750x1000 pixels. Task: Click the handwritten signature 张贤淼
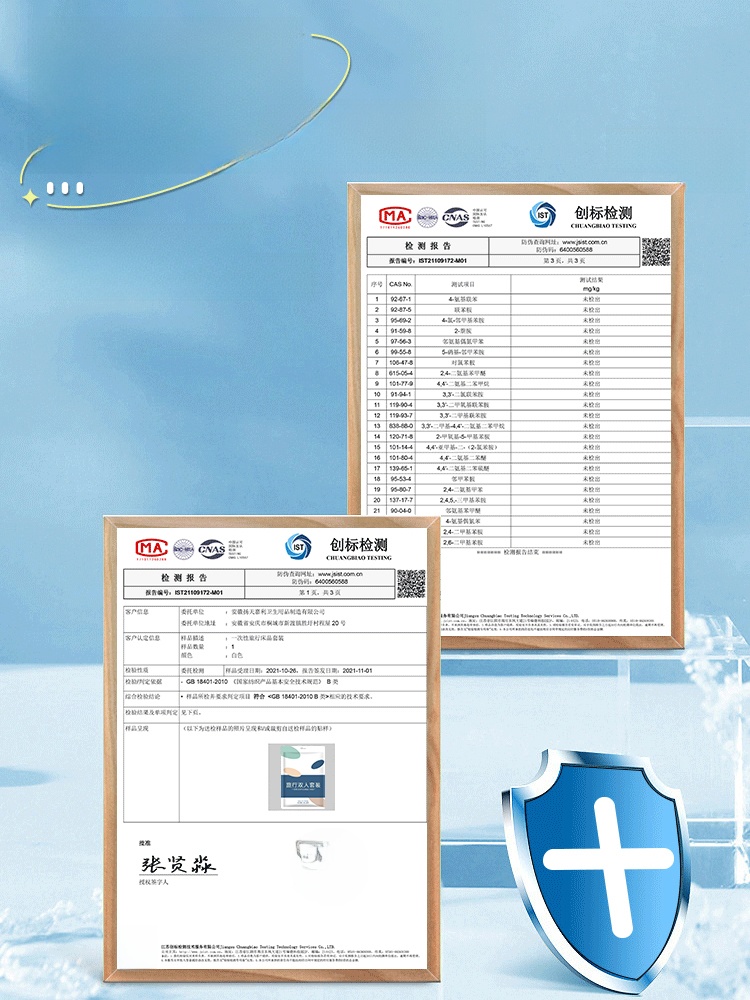point(178,865)
